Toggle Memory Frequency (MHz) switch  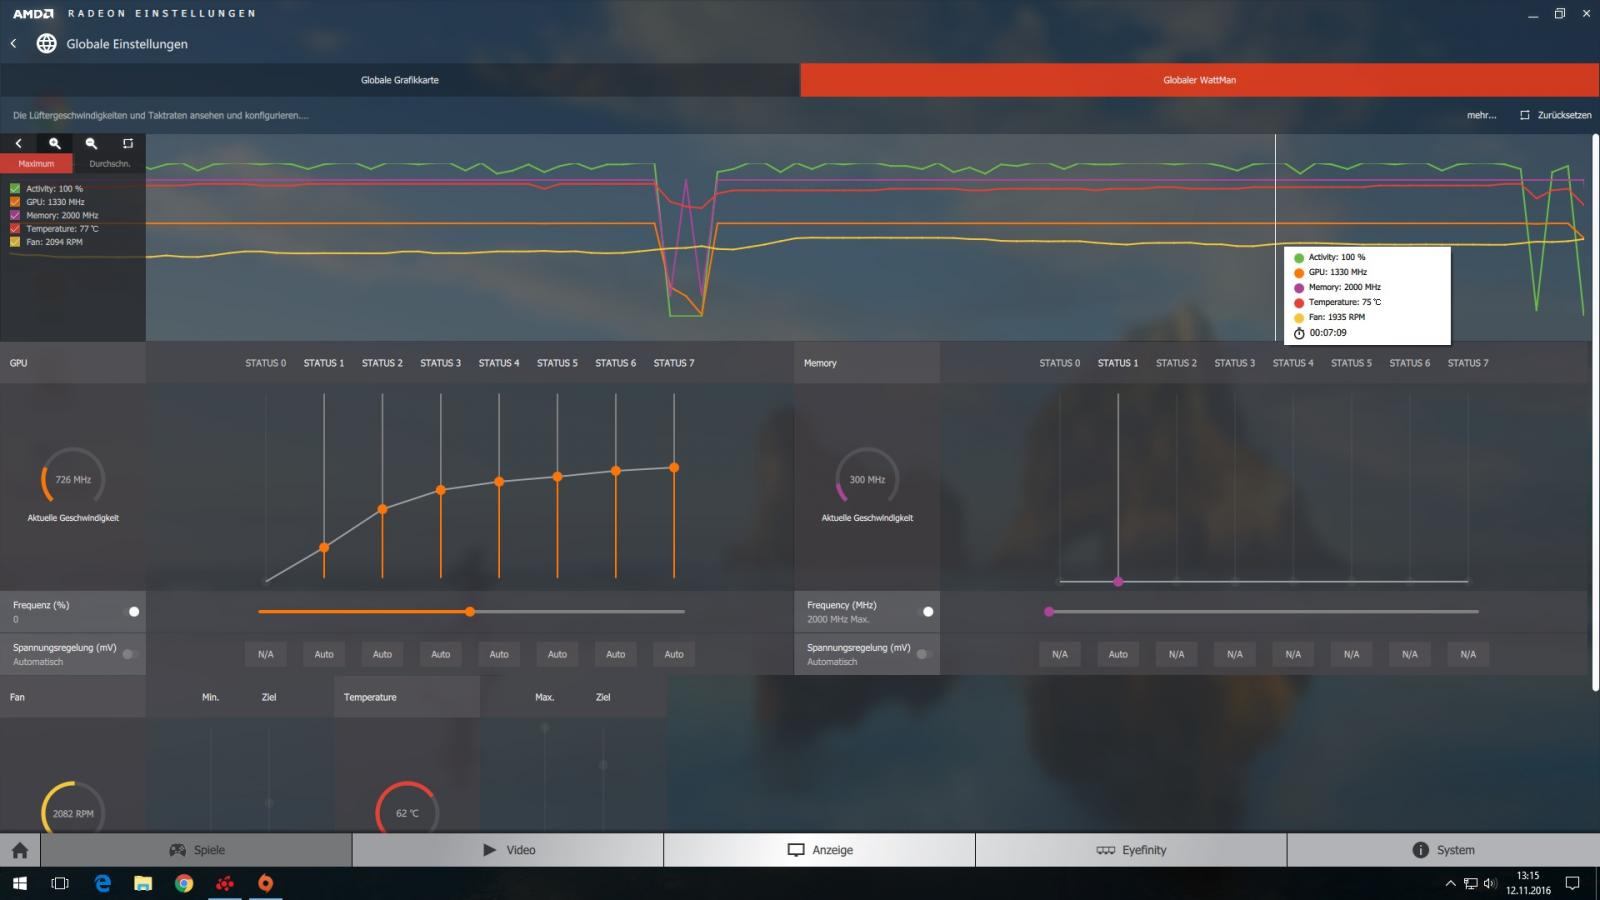[925, 612]
